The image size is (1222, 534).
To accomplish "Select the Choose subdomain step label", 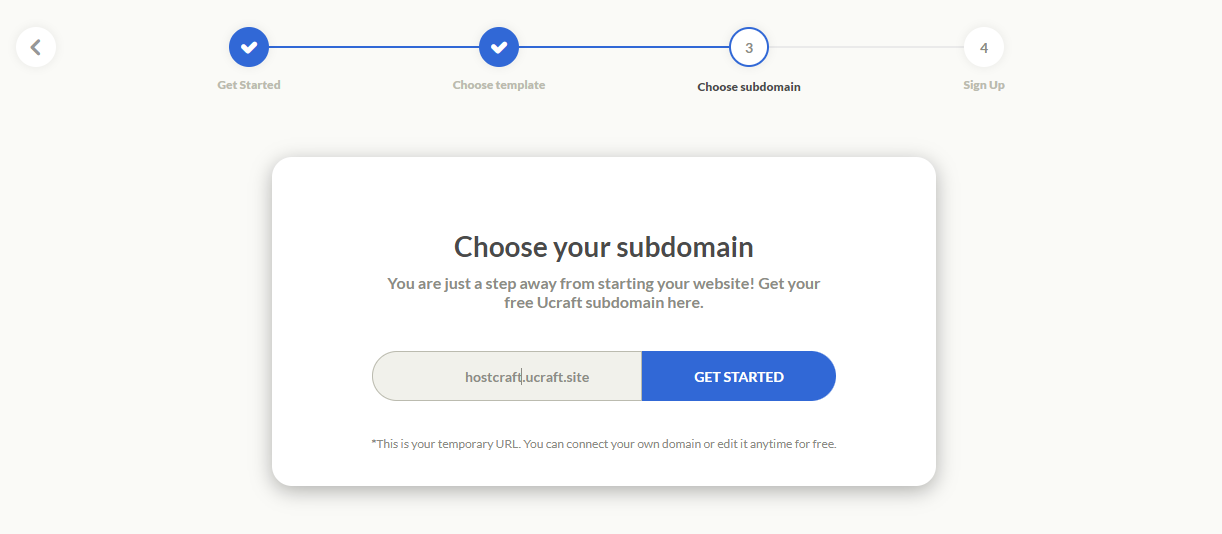I will 749,87.
